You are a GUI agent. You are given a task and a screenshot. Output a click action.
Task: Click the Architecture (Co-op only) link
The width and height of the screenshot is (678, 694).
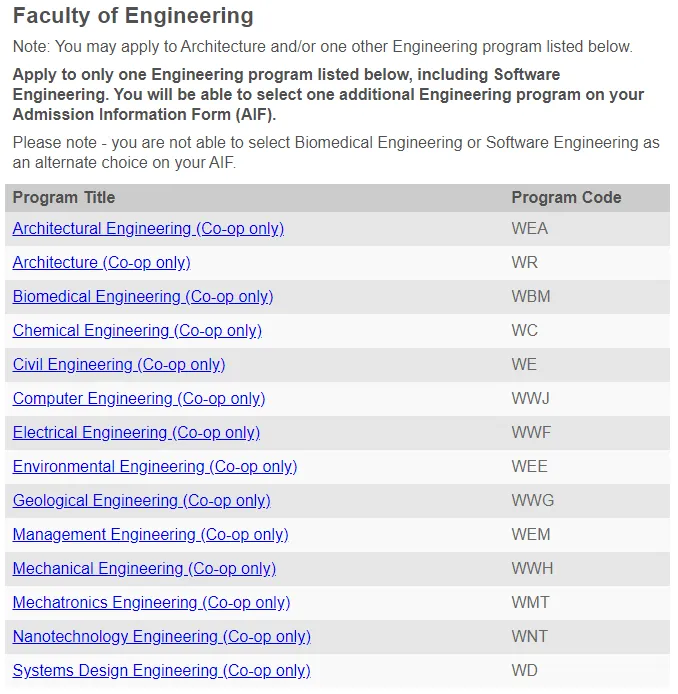tap(101, 263)
